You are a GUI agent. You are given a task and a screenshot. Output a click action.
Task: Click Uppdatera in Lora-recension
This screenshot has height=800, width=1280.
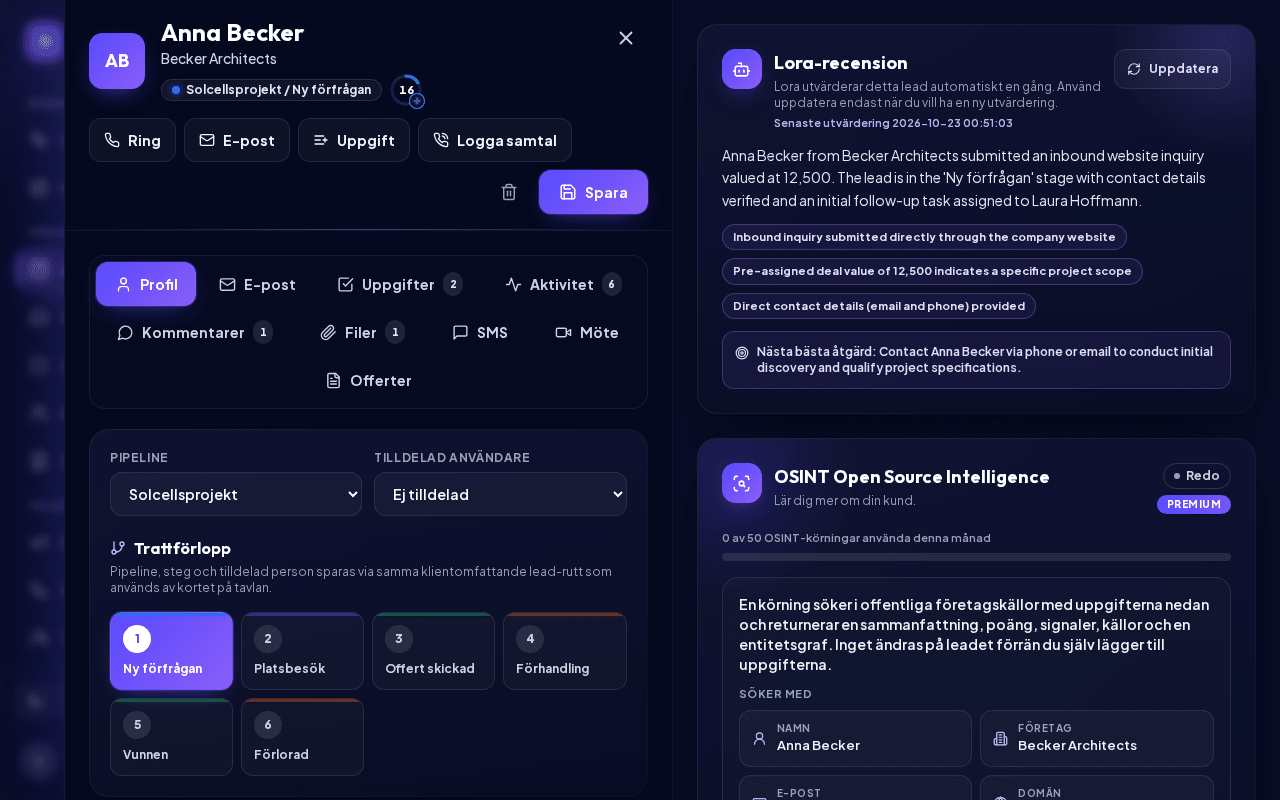pos(1172,69)
